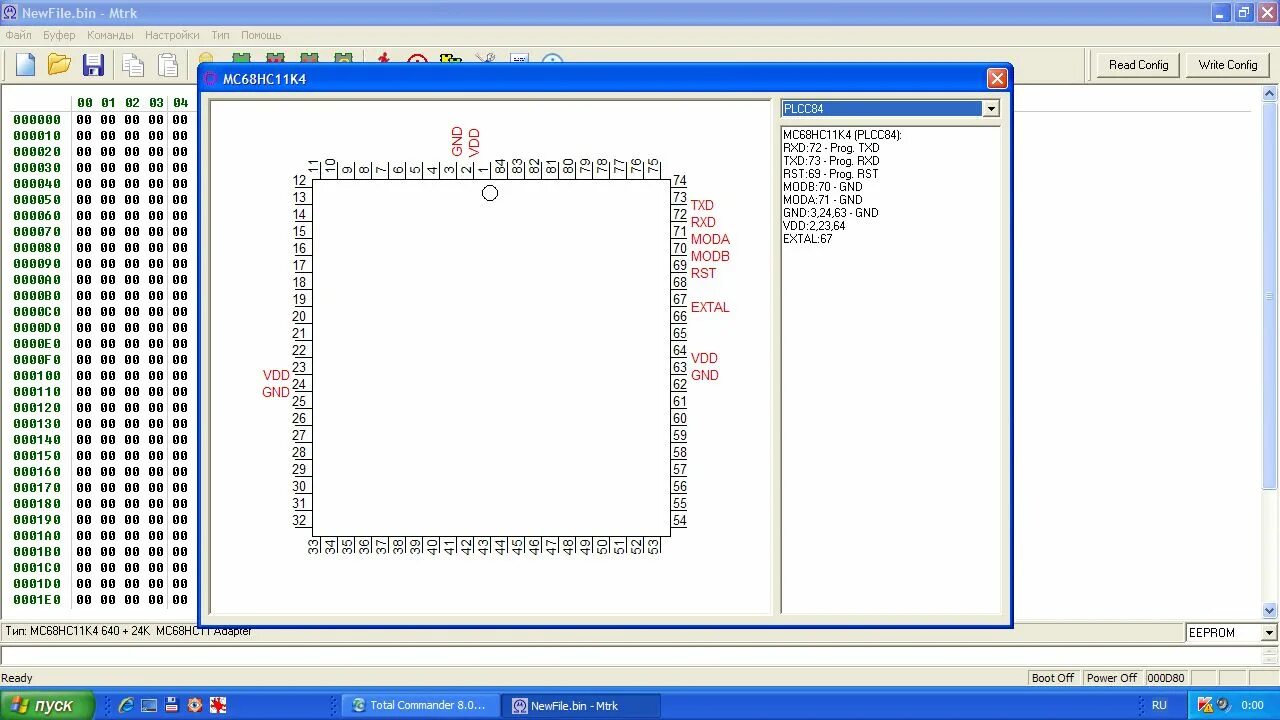The image size is (1280, 720).
Task: Click the red MODB pin label
Action: (710, 256)
